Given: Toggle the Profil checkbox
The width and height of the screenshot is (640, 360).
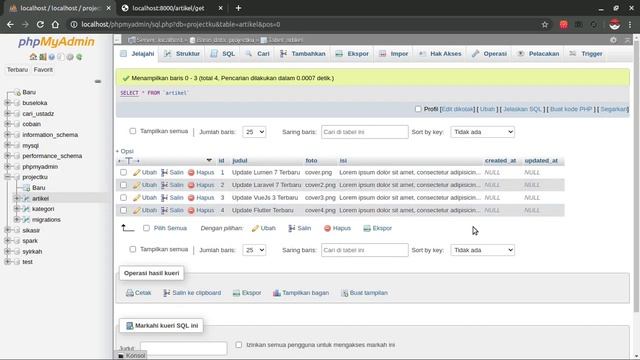Looking at the screenshot, I should [x=418, y=109].
